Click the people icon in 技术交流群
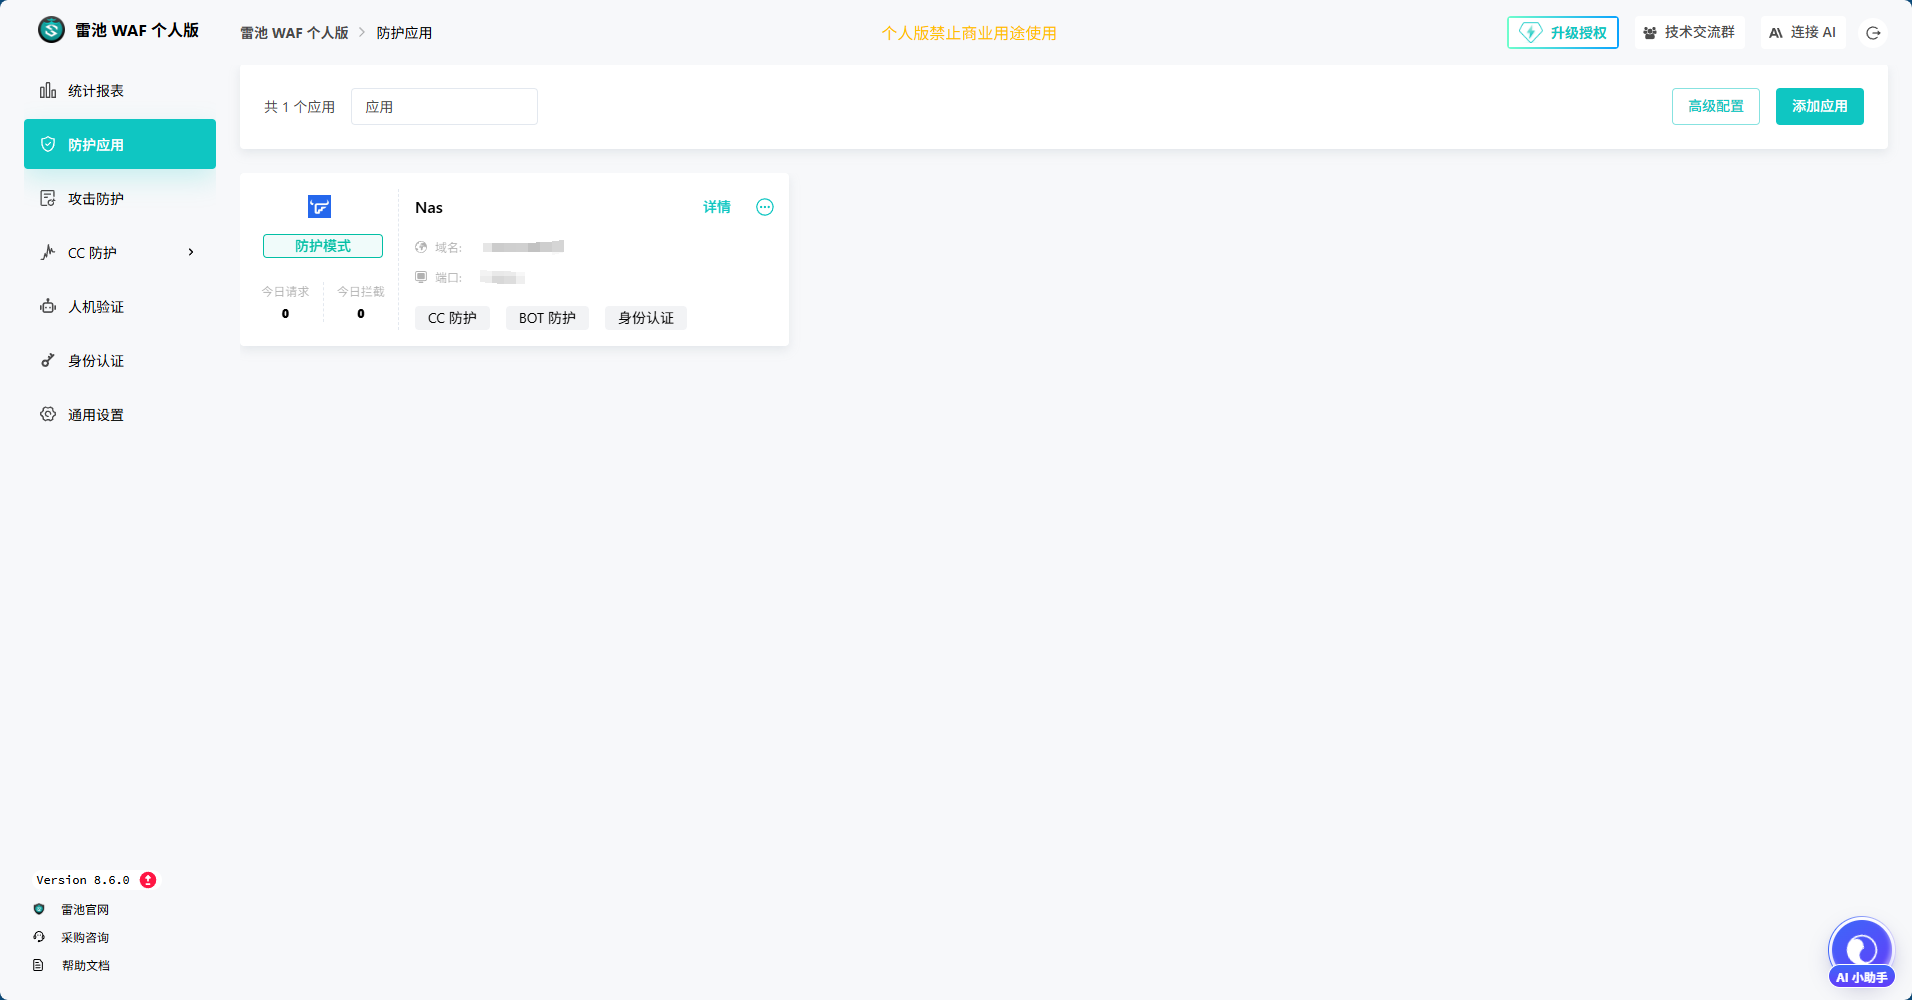The height and width of the screenshot is (1000, 1912). [x=1650, y=33]
